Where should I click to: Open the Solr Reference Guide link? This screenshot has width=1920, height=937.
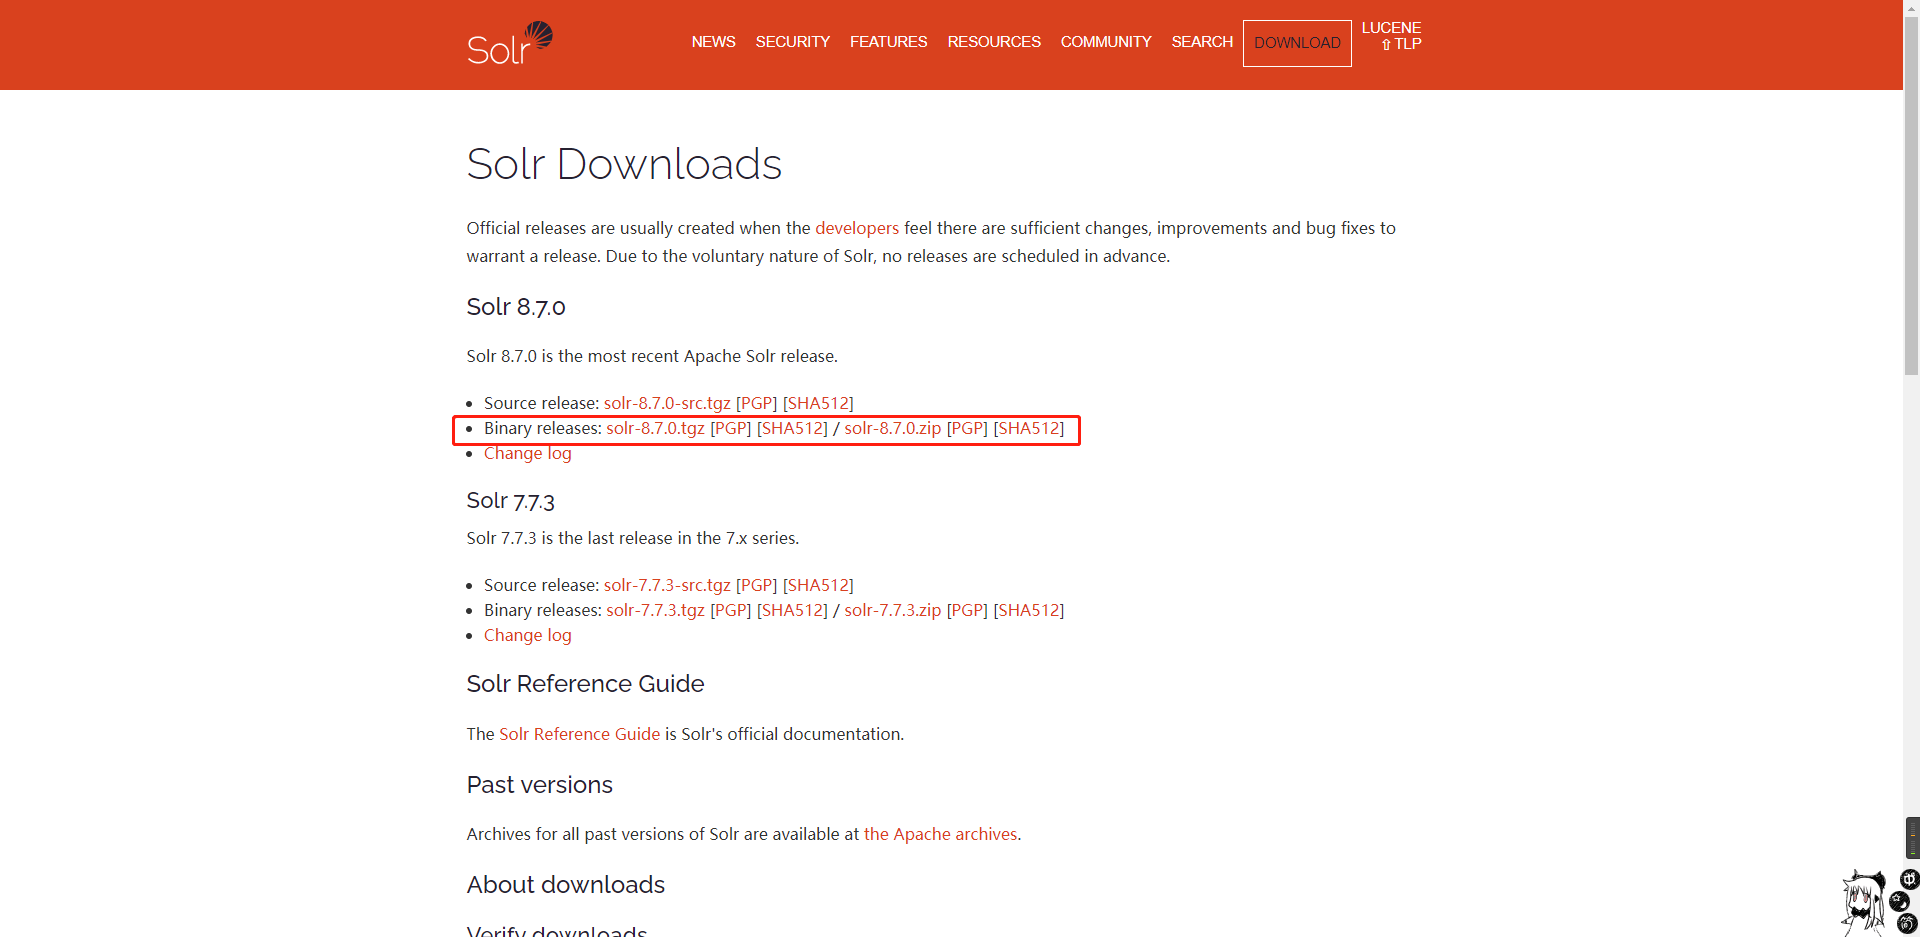click(579, 734)
